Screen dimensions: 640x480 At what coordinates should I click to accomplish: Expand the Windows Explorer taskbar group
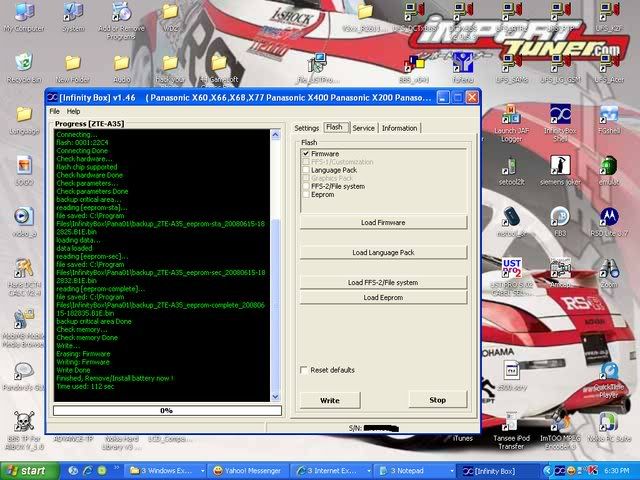coord(202,471)
